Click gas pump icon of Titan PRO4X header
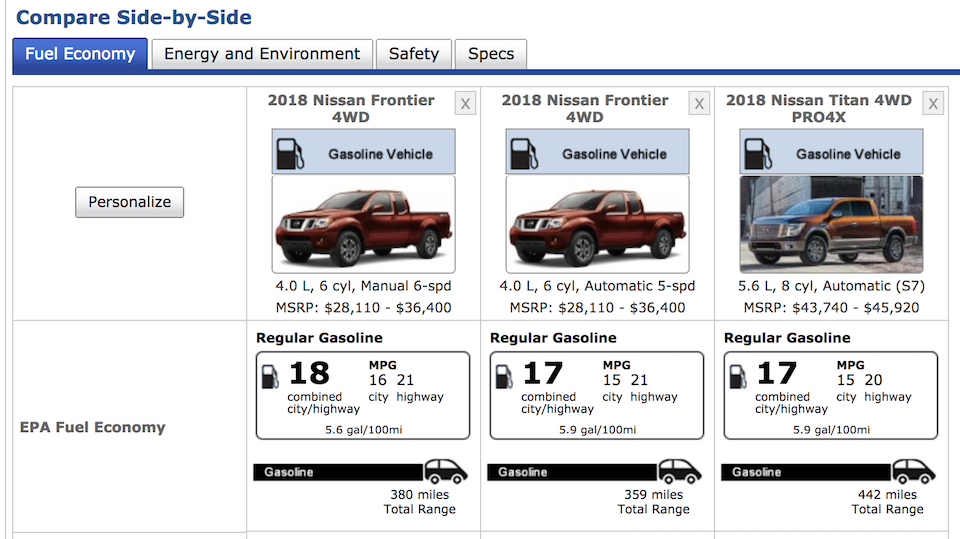The width and height of the screenshot is (960, 539). pos(758,154)
